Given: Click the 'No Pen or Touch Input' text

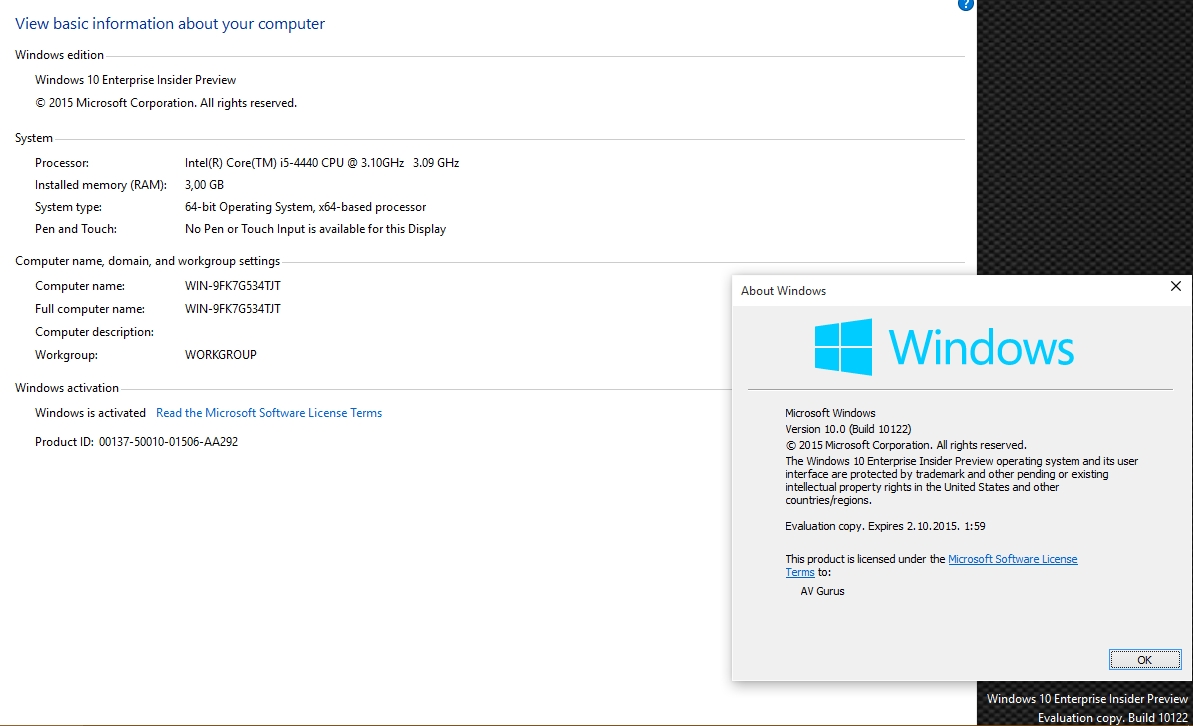Looking at the screenshot, I should tap(315, 229).
